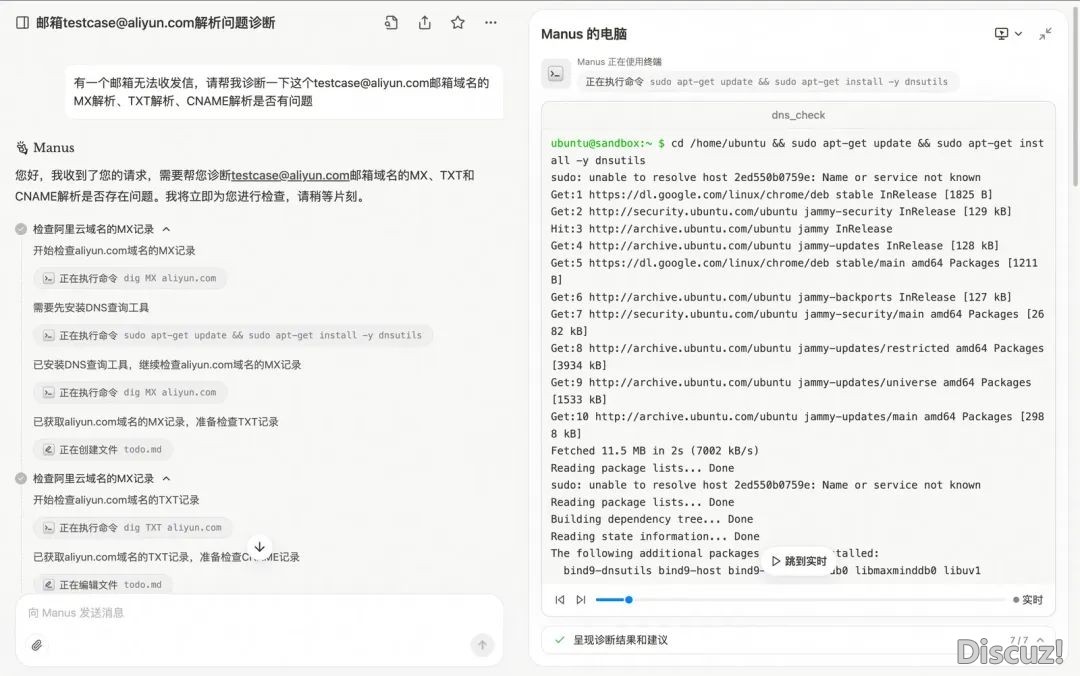Click the dns_check terminal tab title
Viewport: 1080px width, 676px height.
[798, 115]
